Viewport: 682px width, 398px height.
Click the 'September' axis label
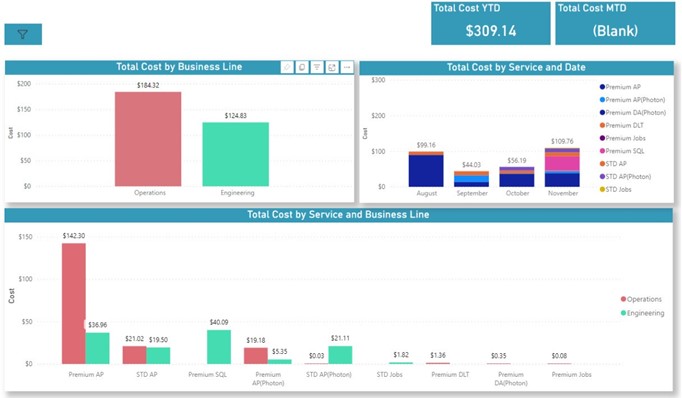472,193
